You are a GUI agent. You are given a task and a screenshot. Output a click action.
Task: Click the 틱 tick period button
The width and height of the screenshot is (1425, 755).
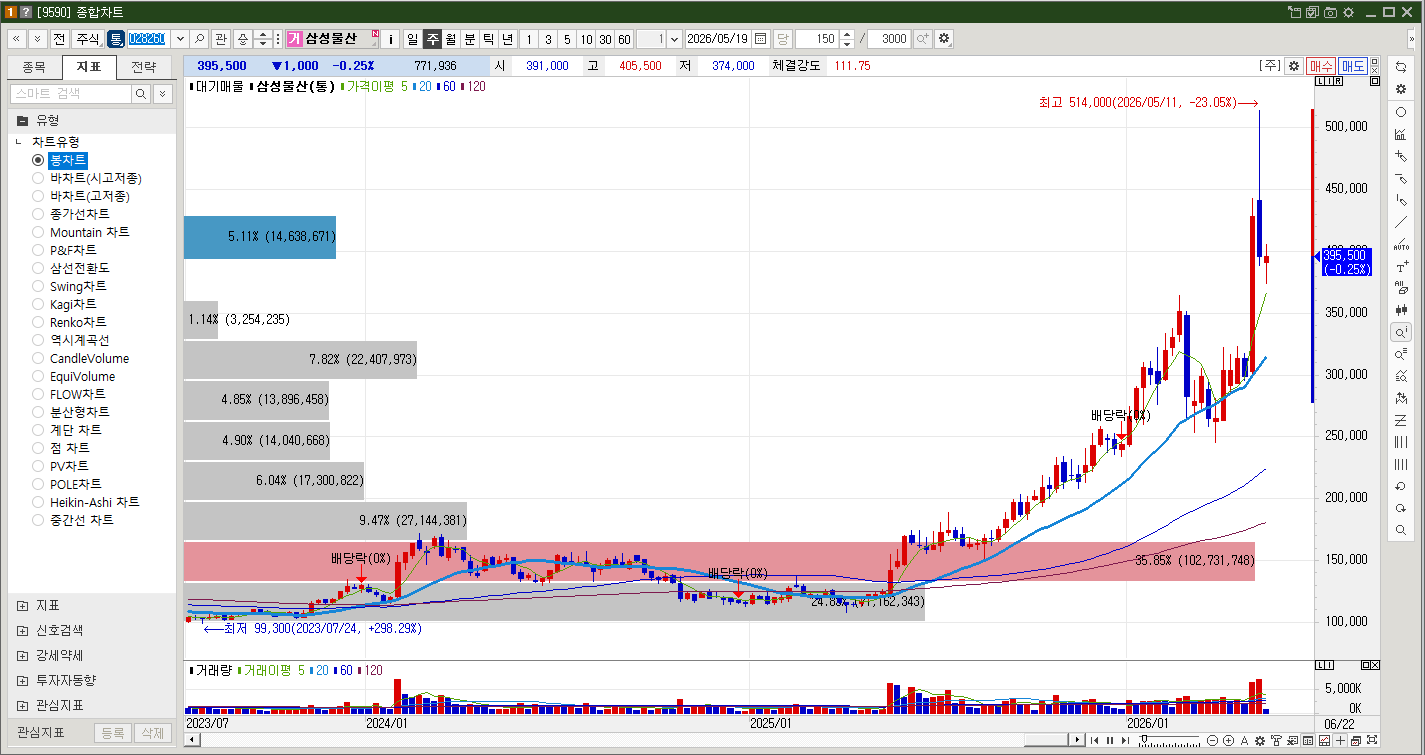[488, 39]
